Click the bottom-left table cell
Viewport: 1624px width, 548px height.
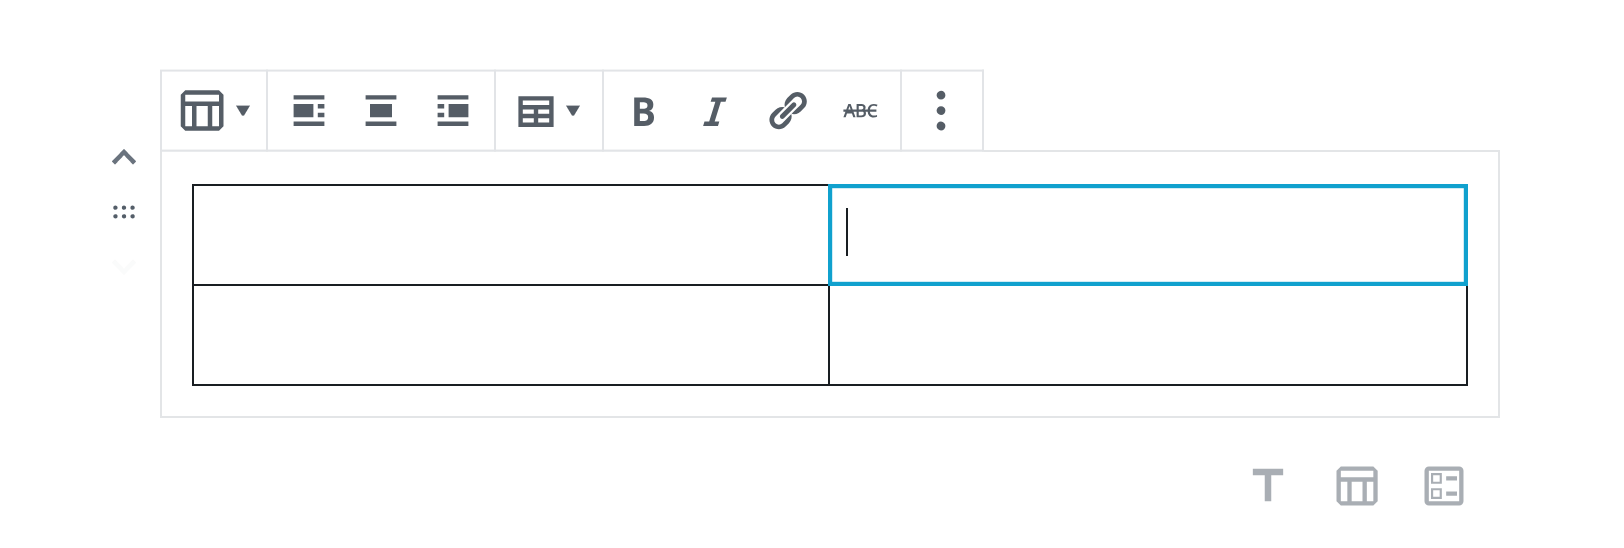click(511, 335)
